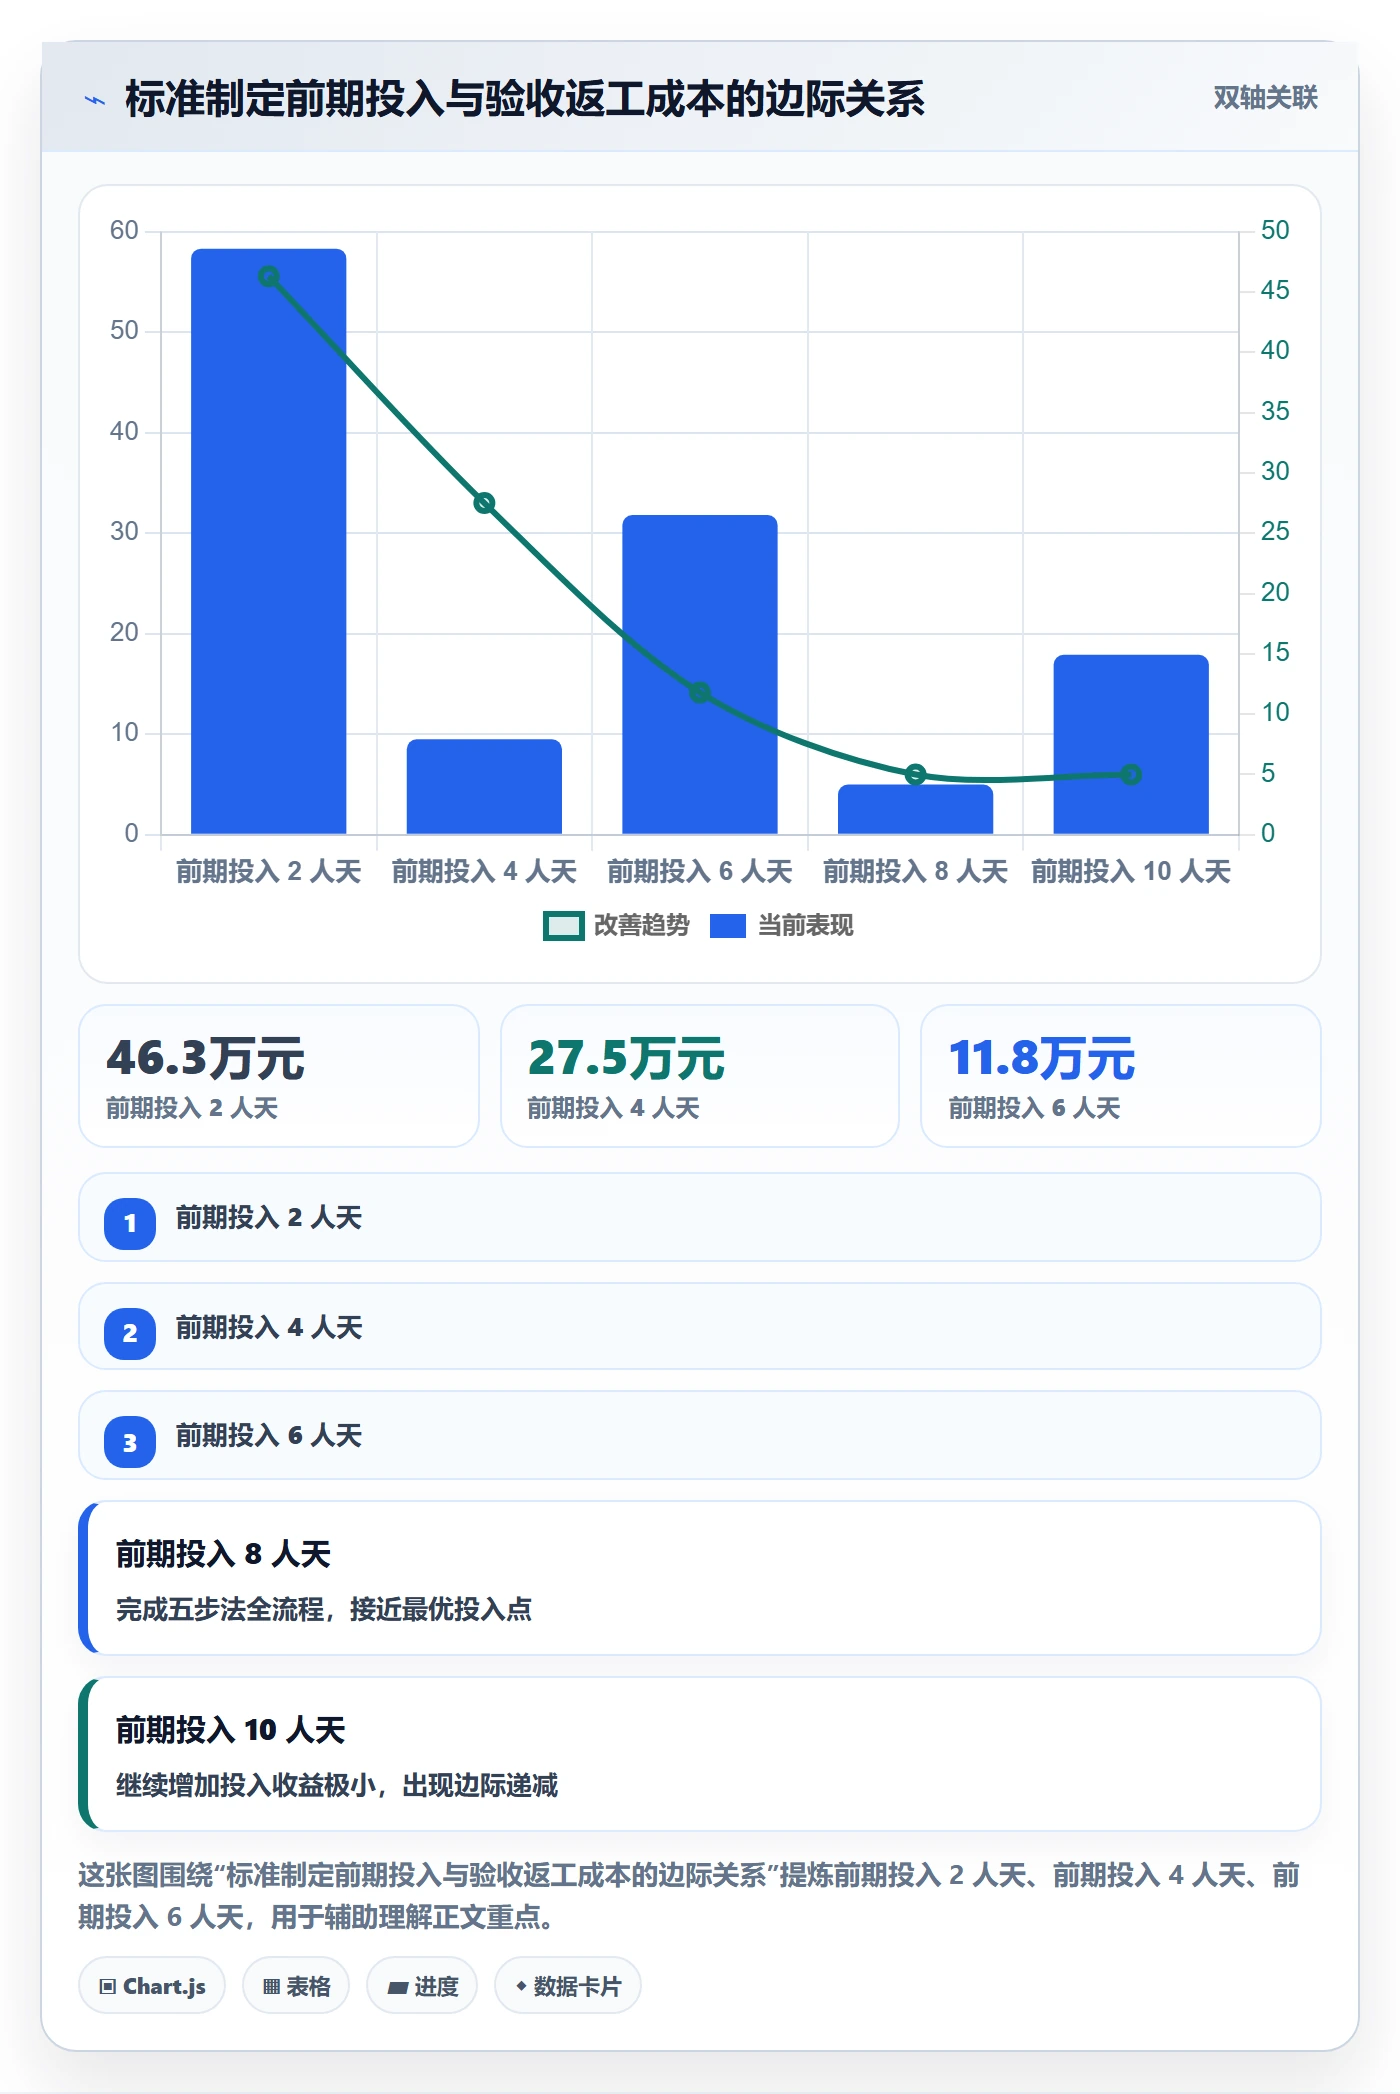Click the line point at 前期投入 4 人天
Image resolution: width=1400 pixels, height=2094 pixels.
(x=484, y=503)
